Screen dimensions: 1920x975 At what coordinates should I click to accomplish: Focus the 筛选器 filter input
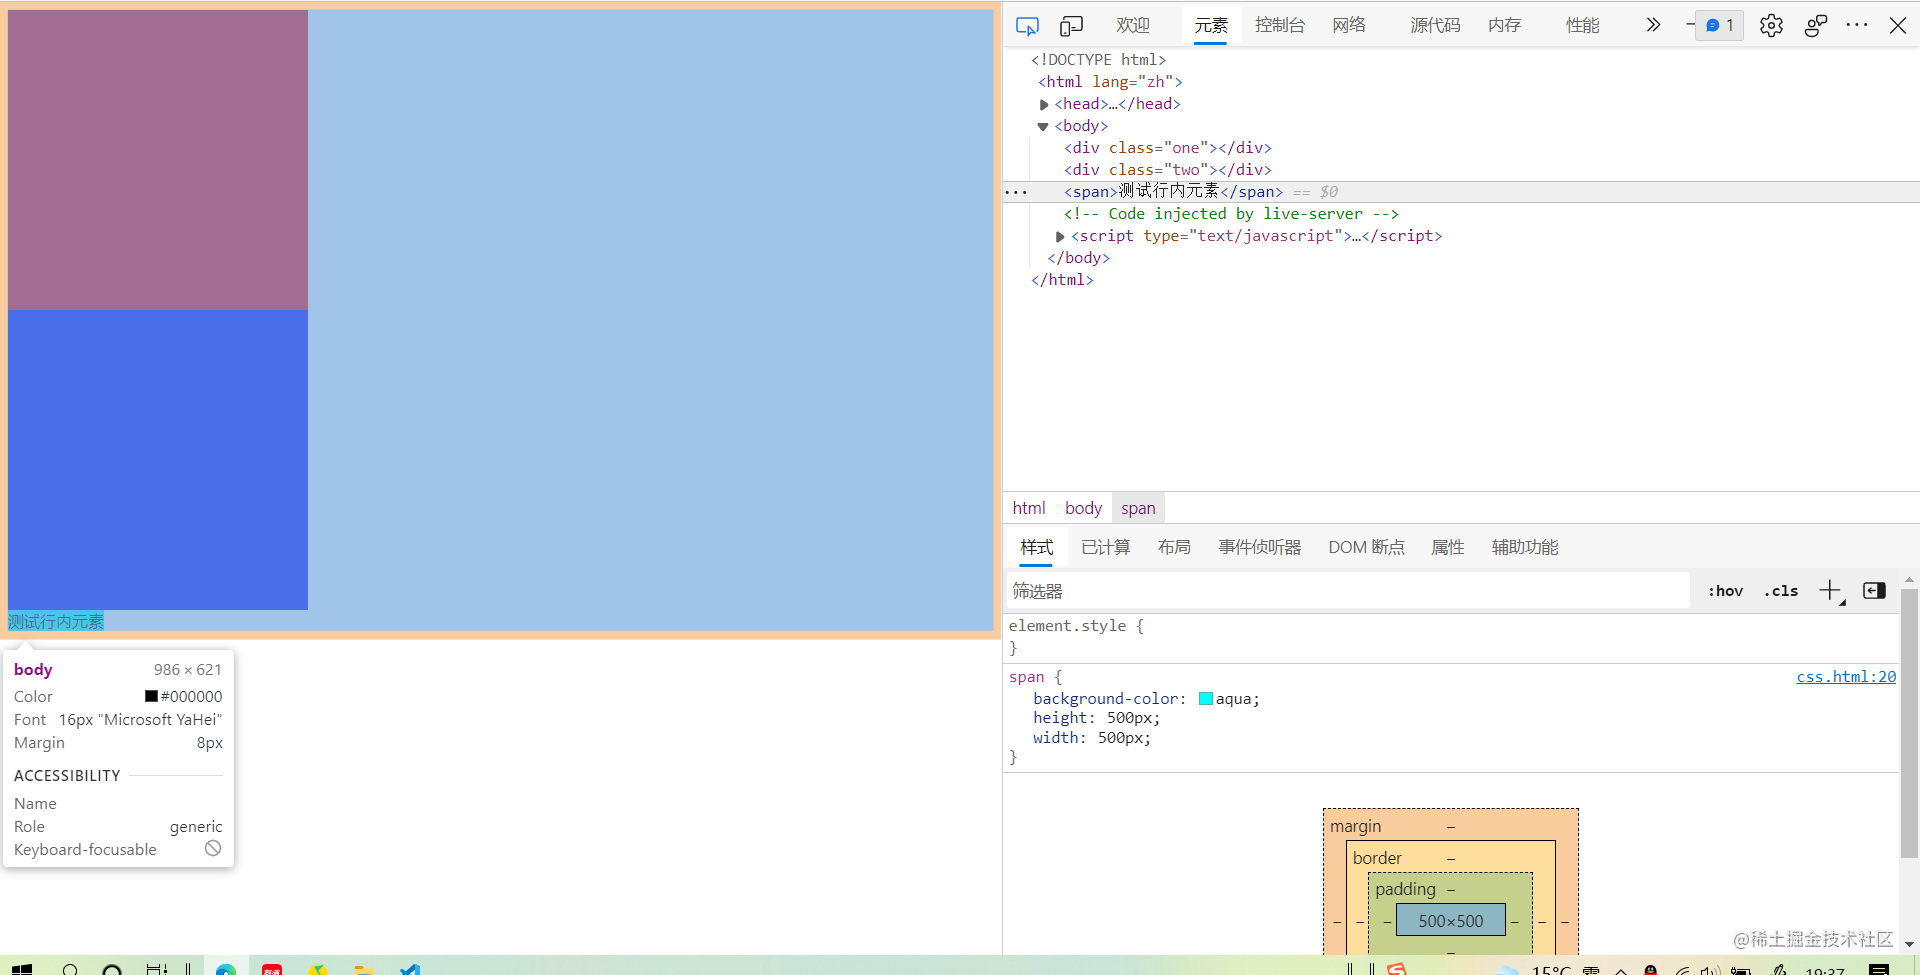[x=1347, y=591]
